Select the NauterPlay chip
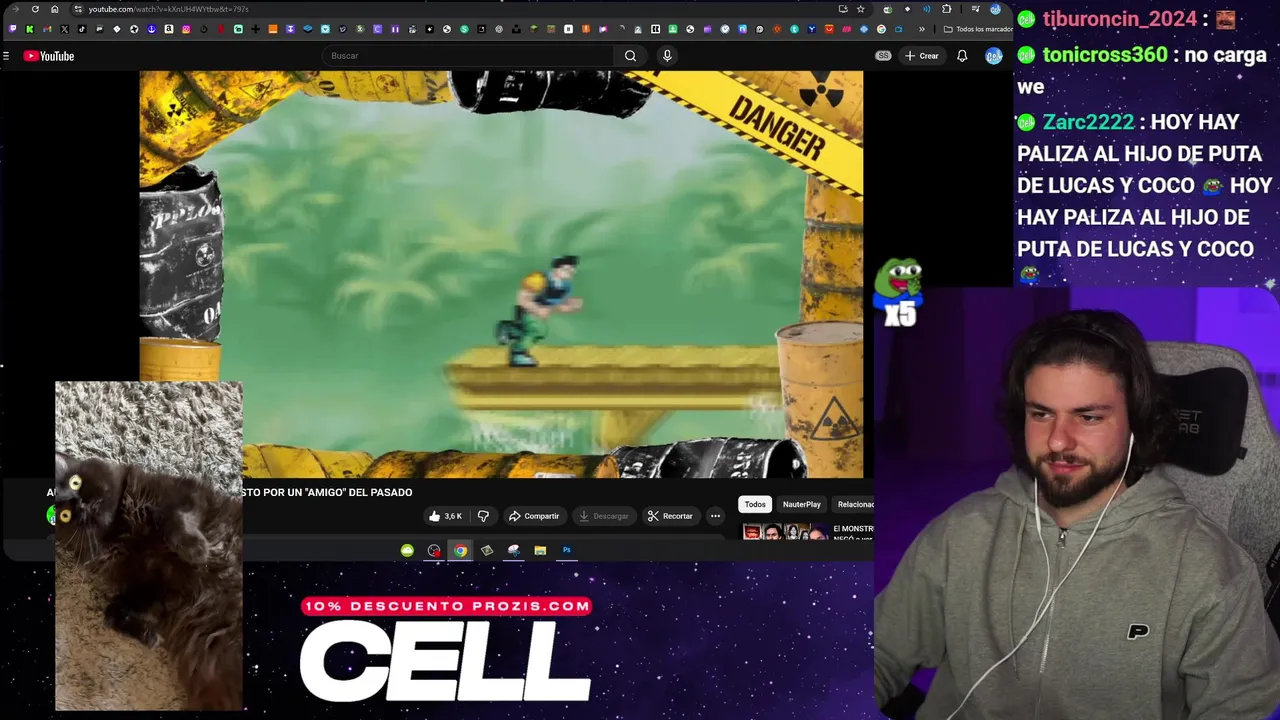This screenshot has width=1280, height=720. click(x=802, y=504)
